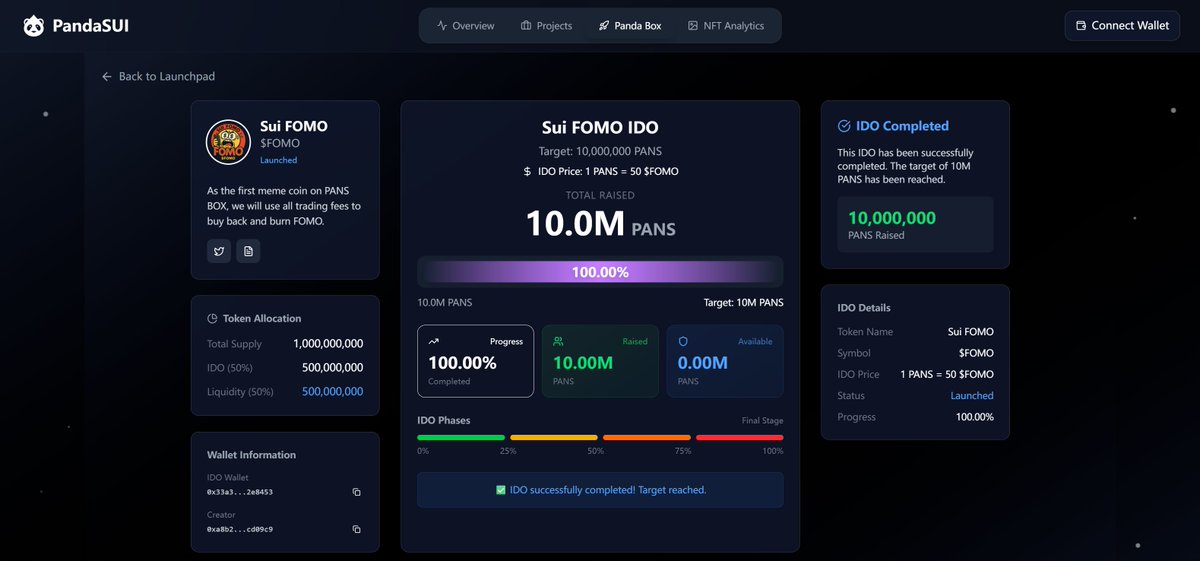
Task: Copy the IDO Wallet address
Action: pyautogui.click(x=356, y=492)
